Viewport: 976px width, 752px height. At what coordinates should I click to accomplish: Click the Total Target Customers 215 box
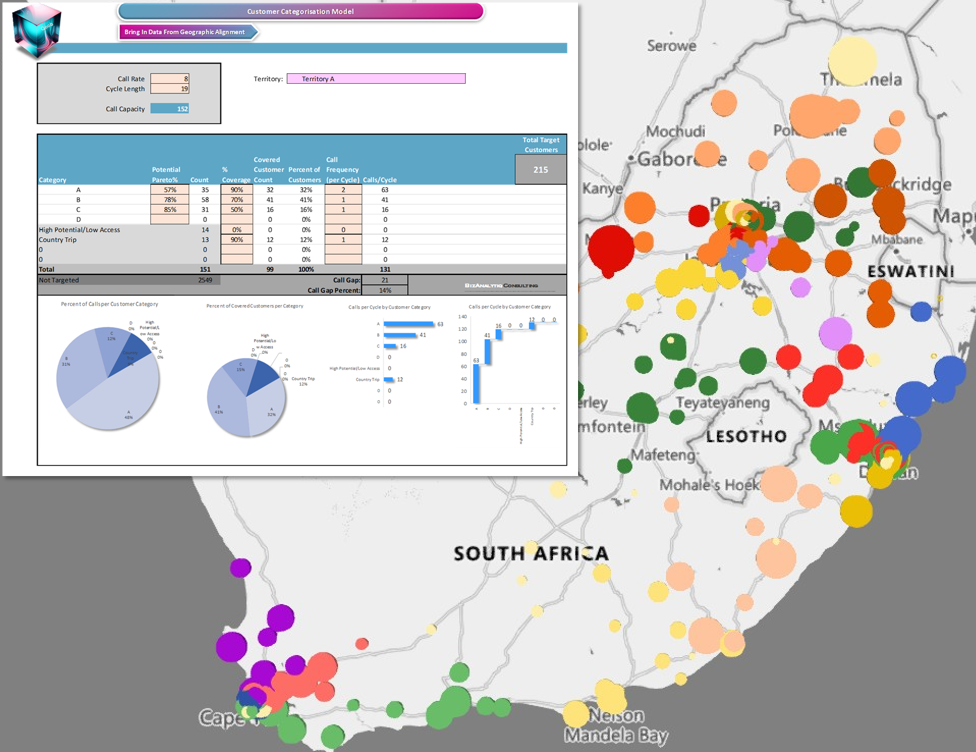click(540, 170)
